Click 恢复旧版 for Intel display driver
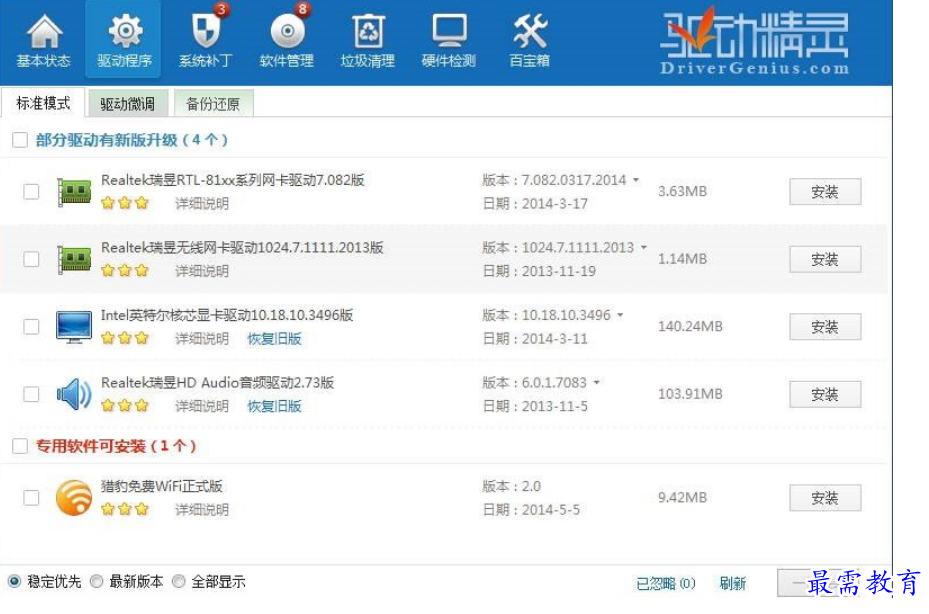Screen dimensions: 929x614 point(274,339)
